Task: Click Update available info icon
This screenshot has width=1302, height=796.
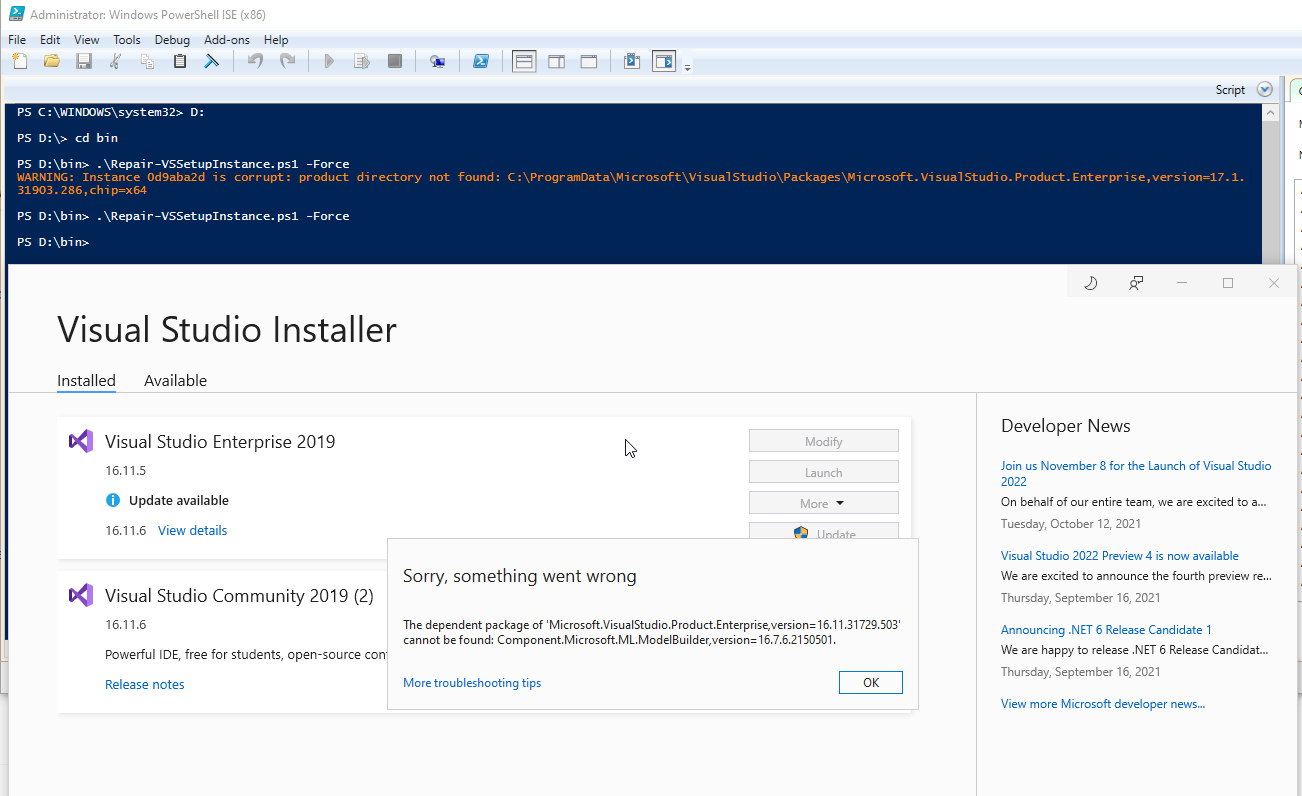Action: pos(113,500)
